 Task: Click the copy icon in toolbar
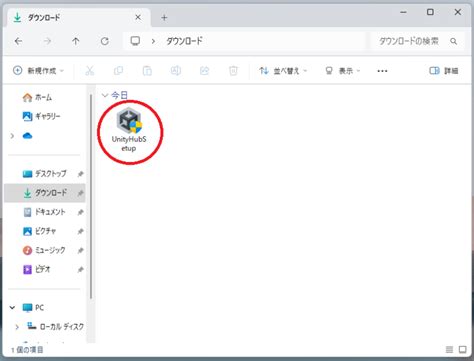click(x=118, y=71)
